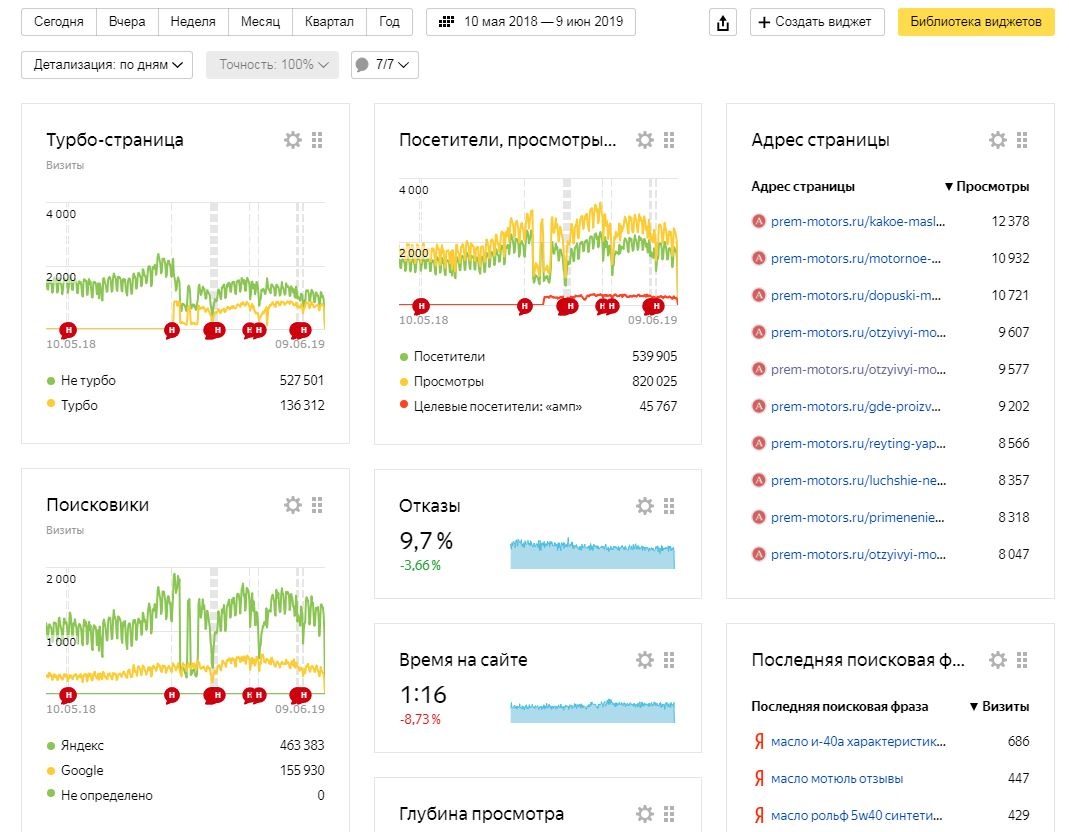Expand the Детализация: по дням dropdown
This screenshot has height=832, width=1069.
(x=107, y=65)
